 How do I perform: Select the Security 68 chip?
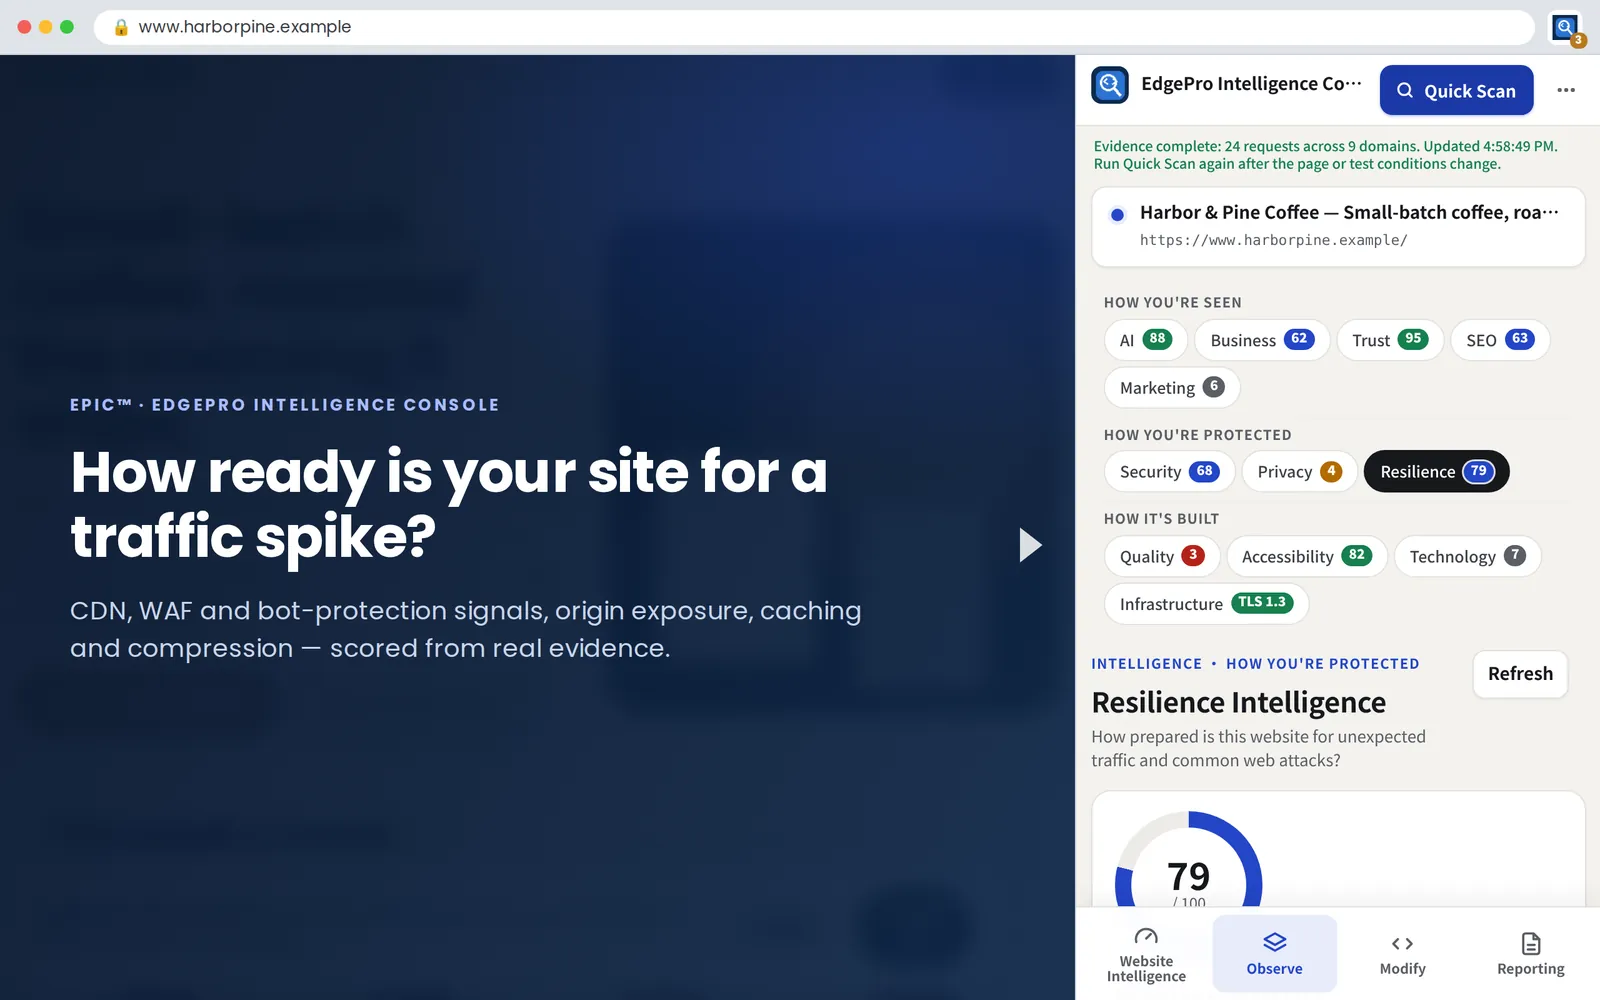click(1169, 471)
